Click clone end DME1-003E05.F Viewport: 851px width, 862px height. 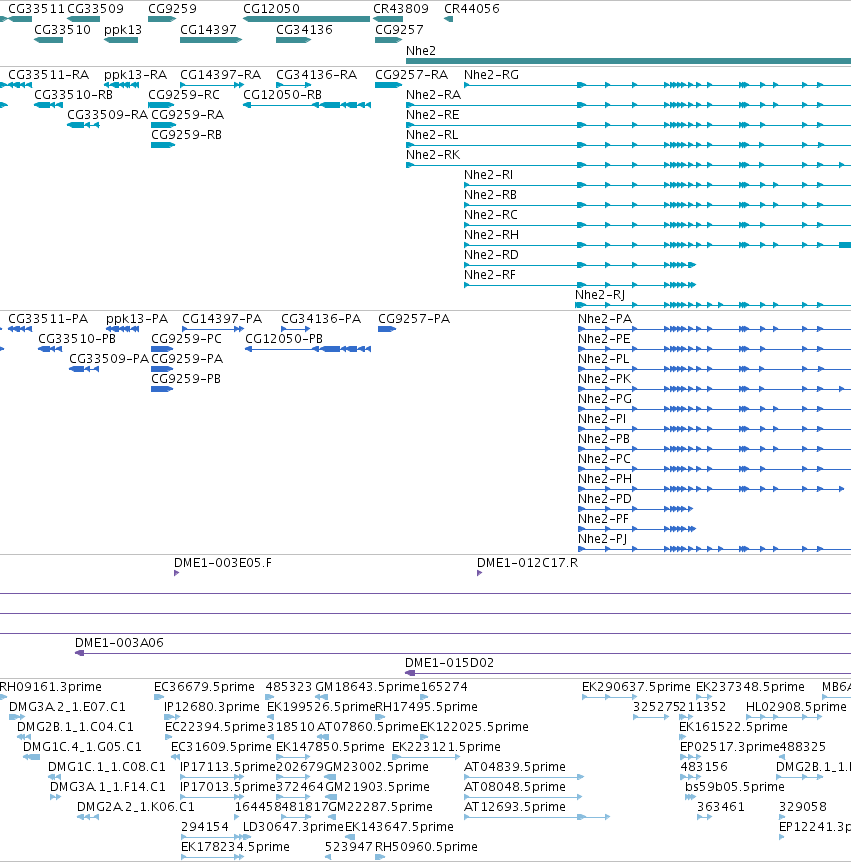(x=223, y=563)
